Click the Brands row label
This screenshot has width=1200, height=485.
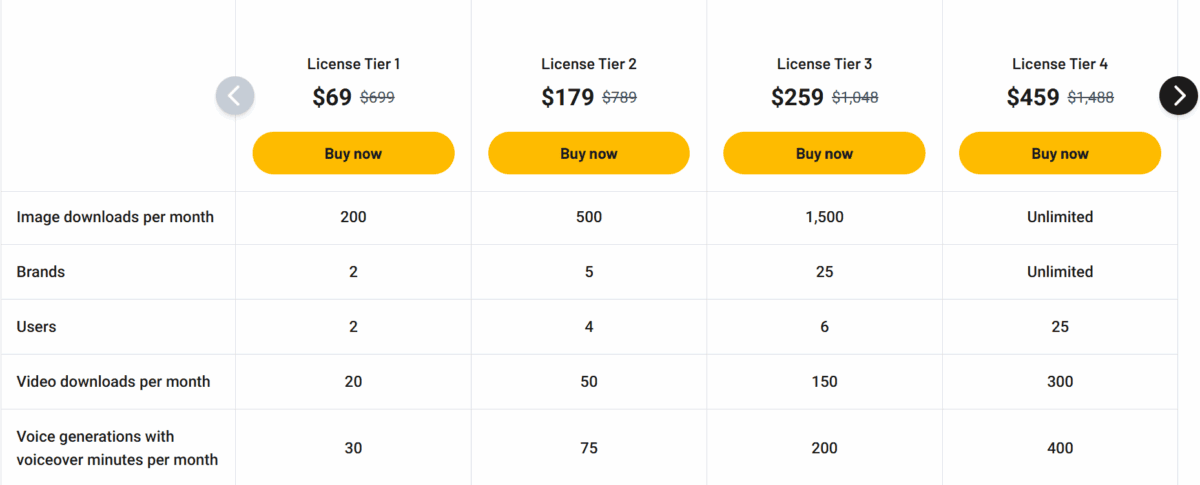(x=41, y=272)
